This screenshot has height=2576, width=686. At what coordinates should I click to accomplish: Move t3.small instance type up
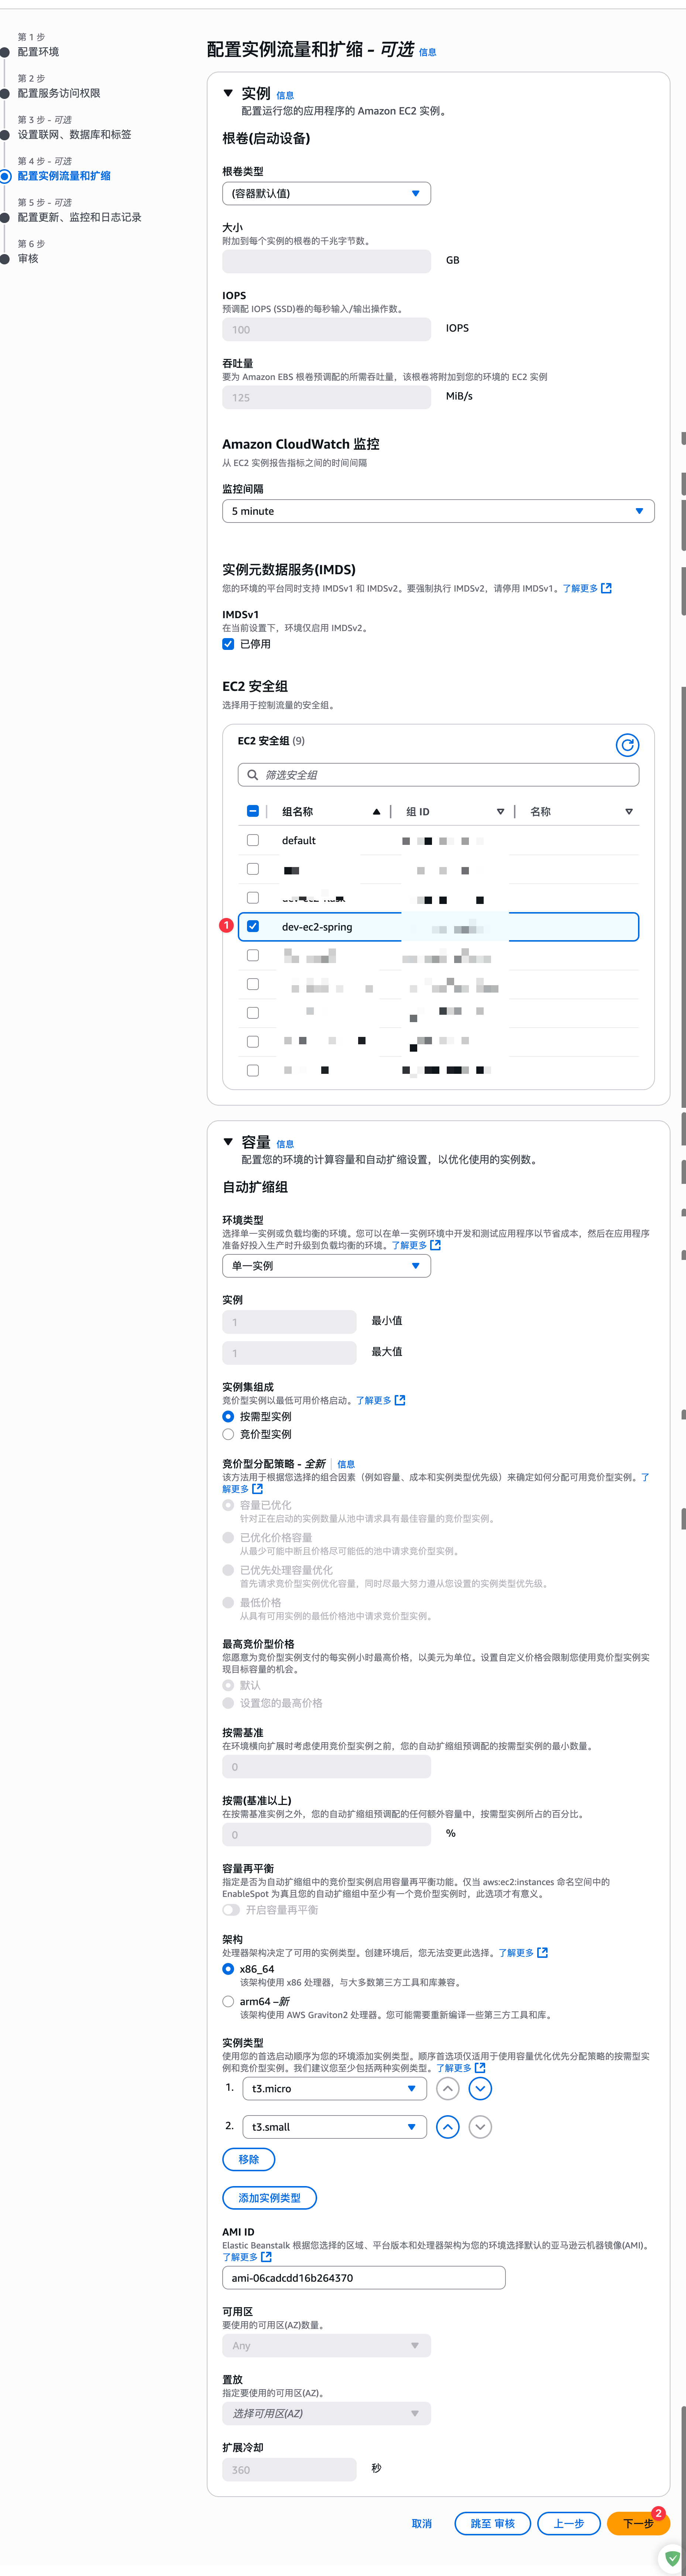click(x=448, y=2127)
